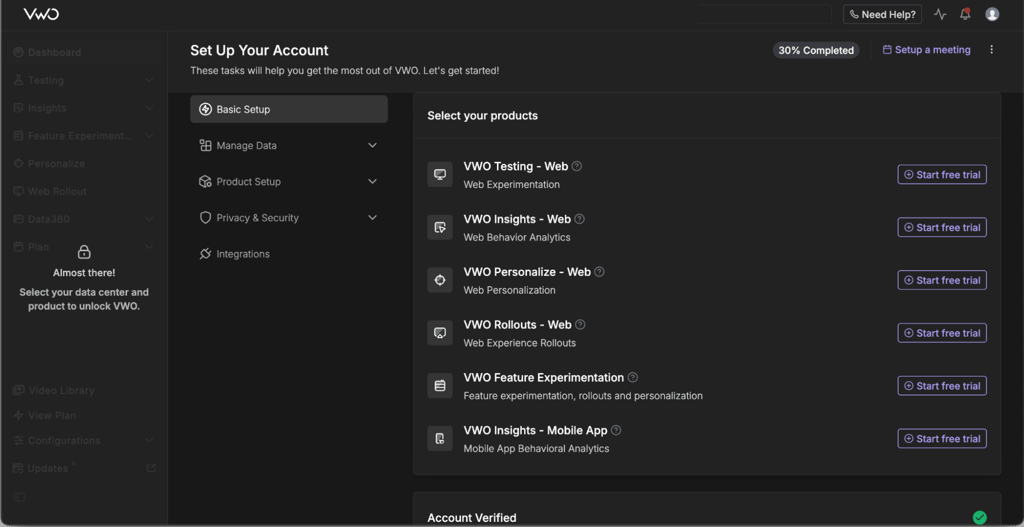This screenshot has height=527, width=1024.
Task: Expand Configurations chevron in sidebar
Action: coord(149,441)
